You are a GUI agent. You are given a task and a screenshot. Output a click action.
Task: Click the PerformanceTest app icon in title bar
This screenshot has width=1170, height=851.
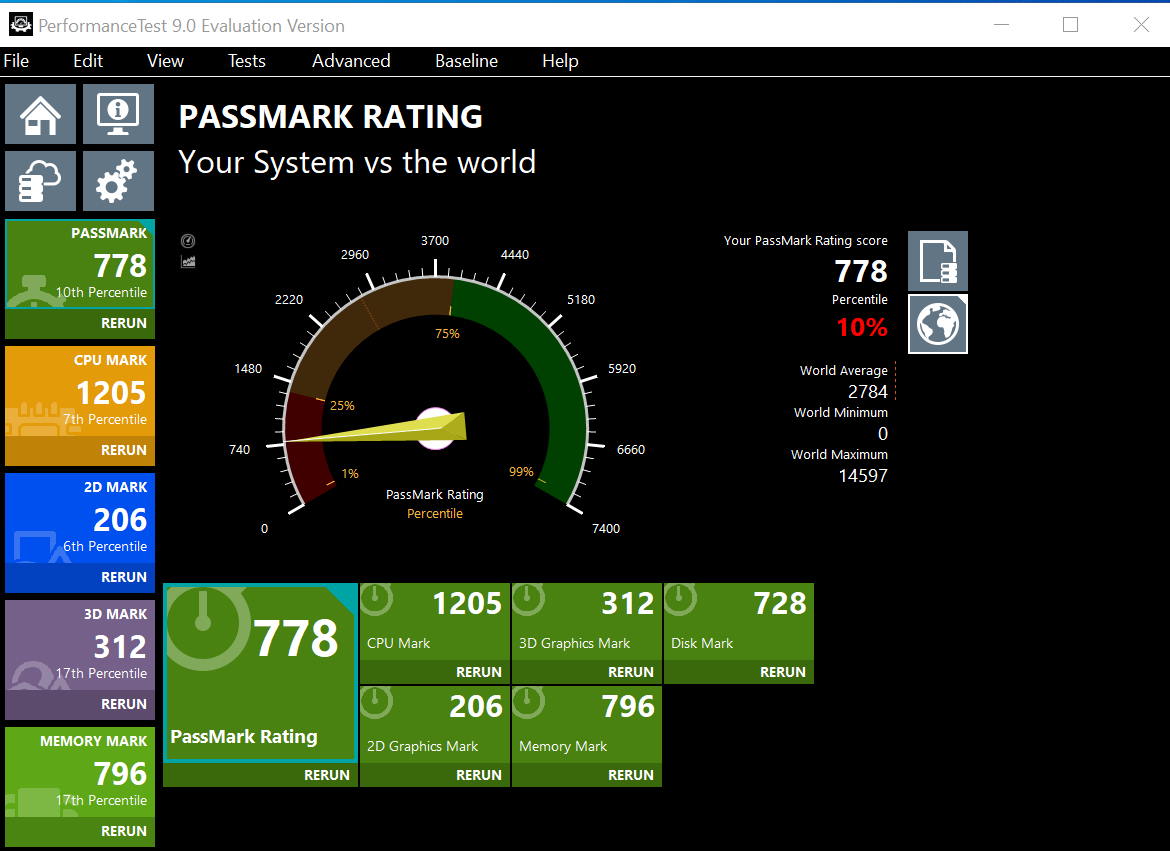pyautogui.click(x=20, y=25)
